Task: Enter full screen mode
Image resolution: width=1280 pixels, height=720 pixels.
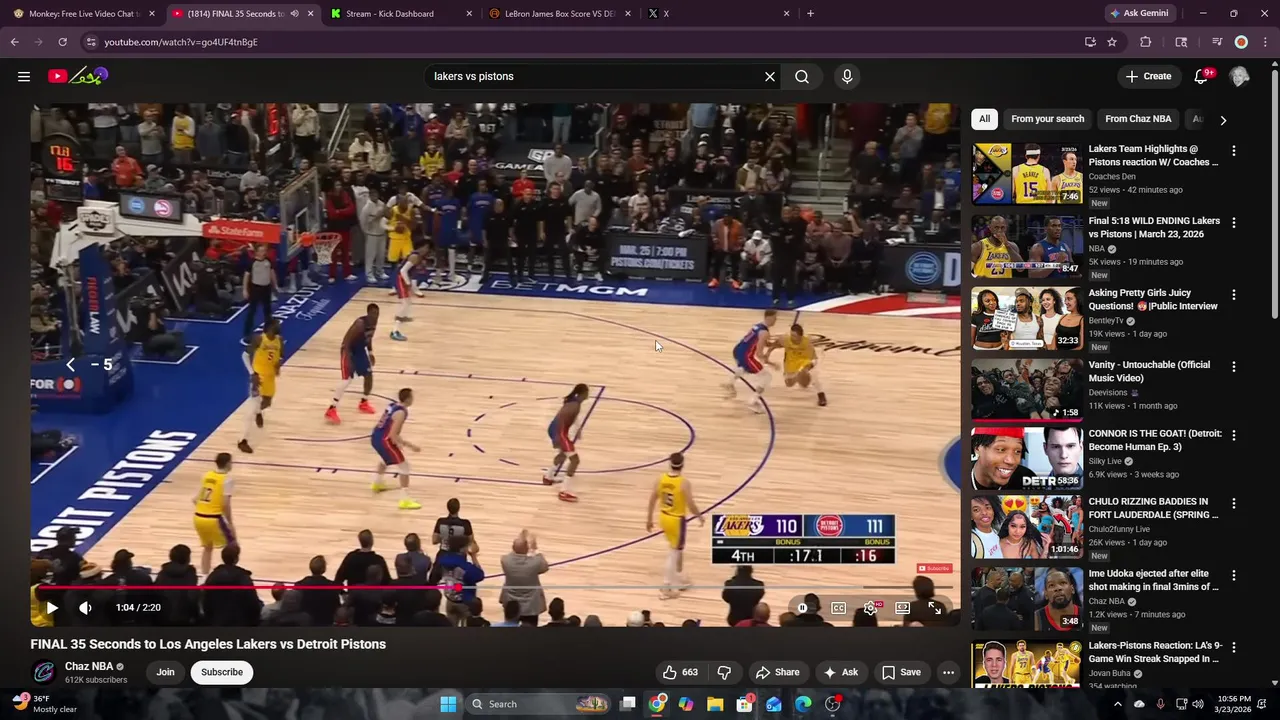Action: point(935,607)
